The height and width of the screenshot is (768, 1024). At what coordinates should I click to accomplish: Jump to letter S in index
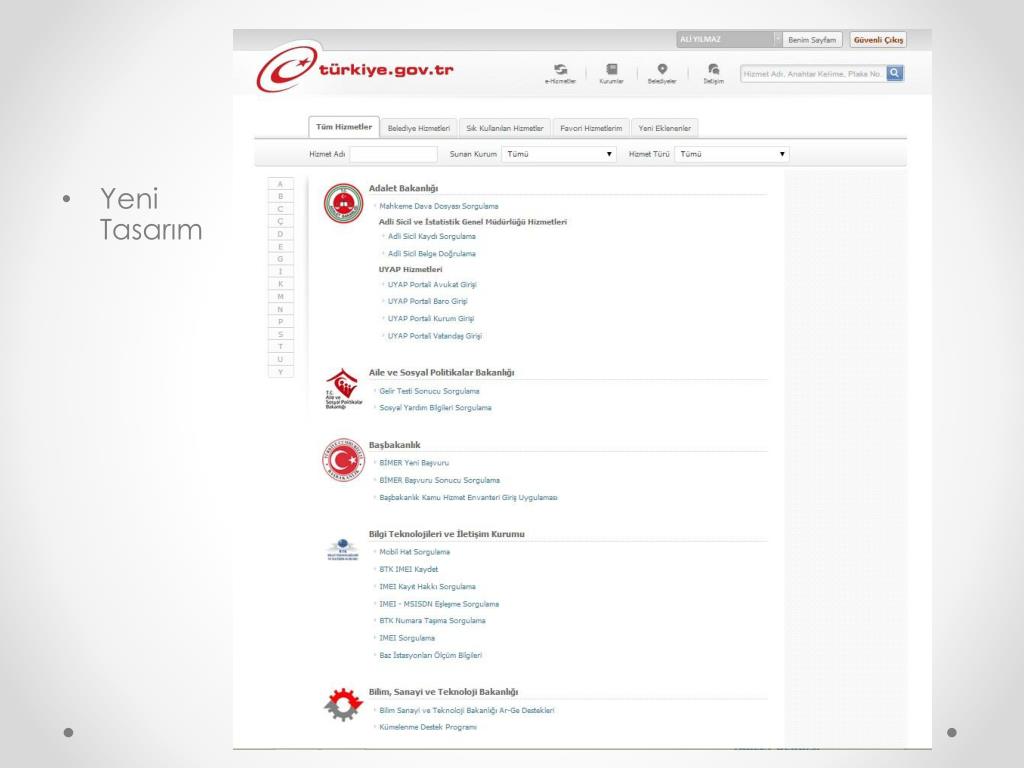pos(281,334)
